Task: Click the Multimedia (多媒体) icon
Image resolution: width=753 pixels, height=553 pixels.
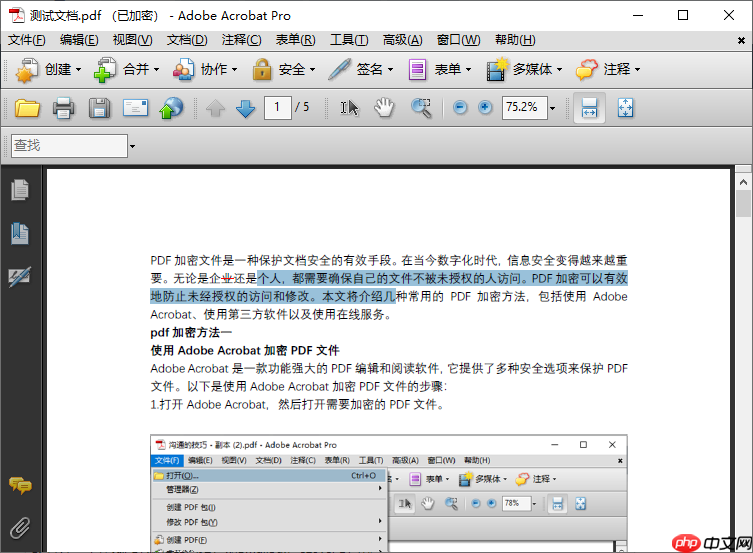Action: click(x=497, y=70)
